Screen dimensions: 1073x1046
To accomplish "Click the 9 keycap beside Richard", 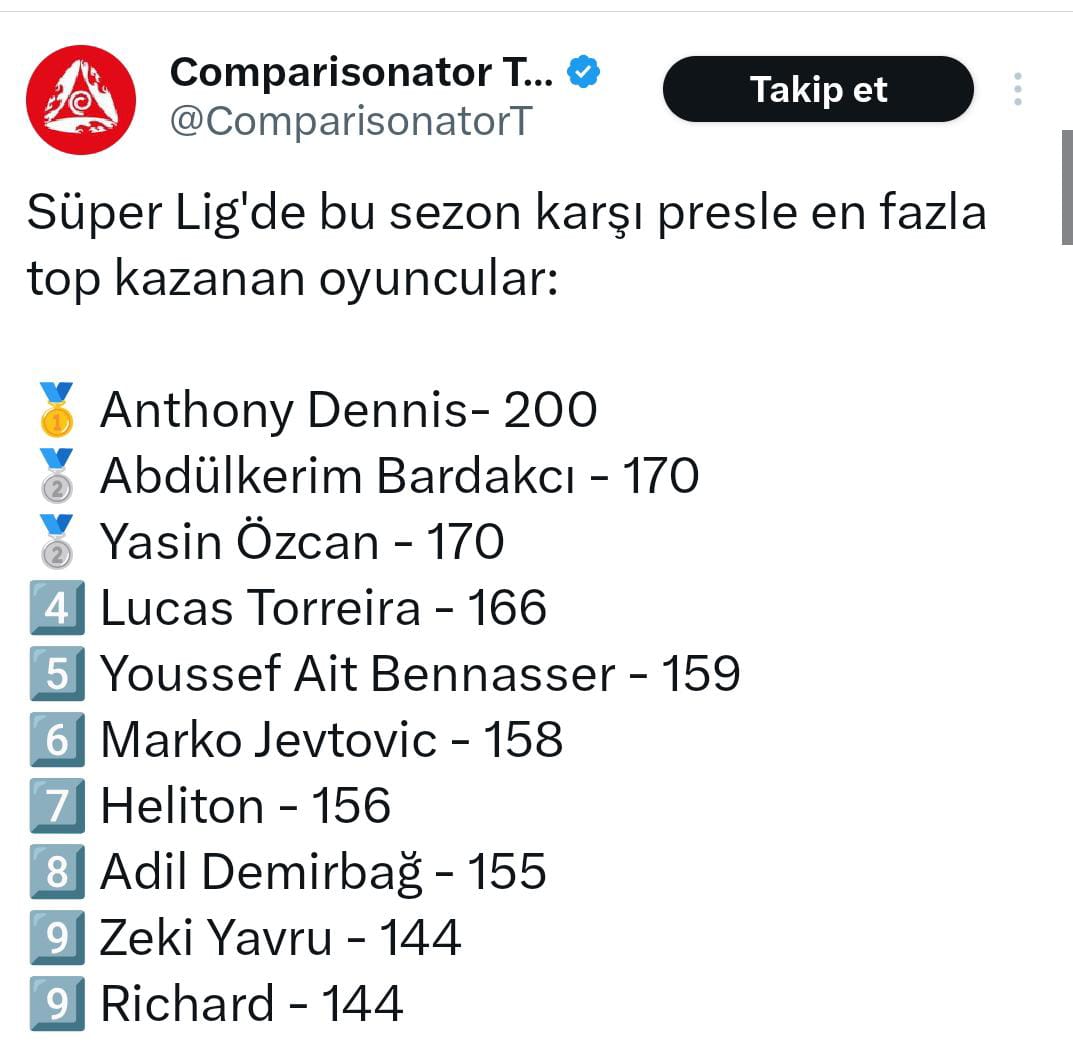I will 57,1004.
